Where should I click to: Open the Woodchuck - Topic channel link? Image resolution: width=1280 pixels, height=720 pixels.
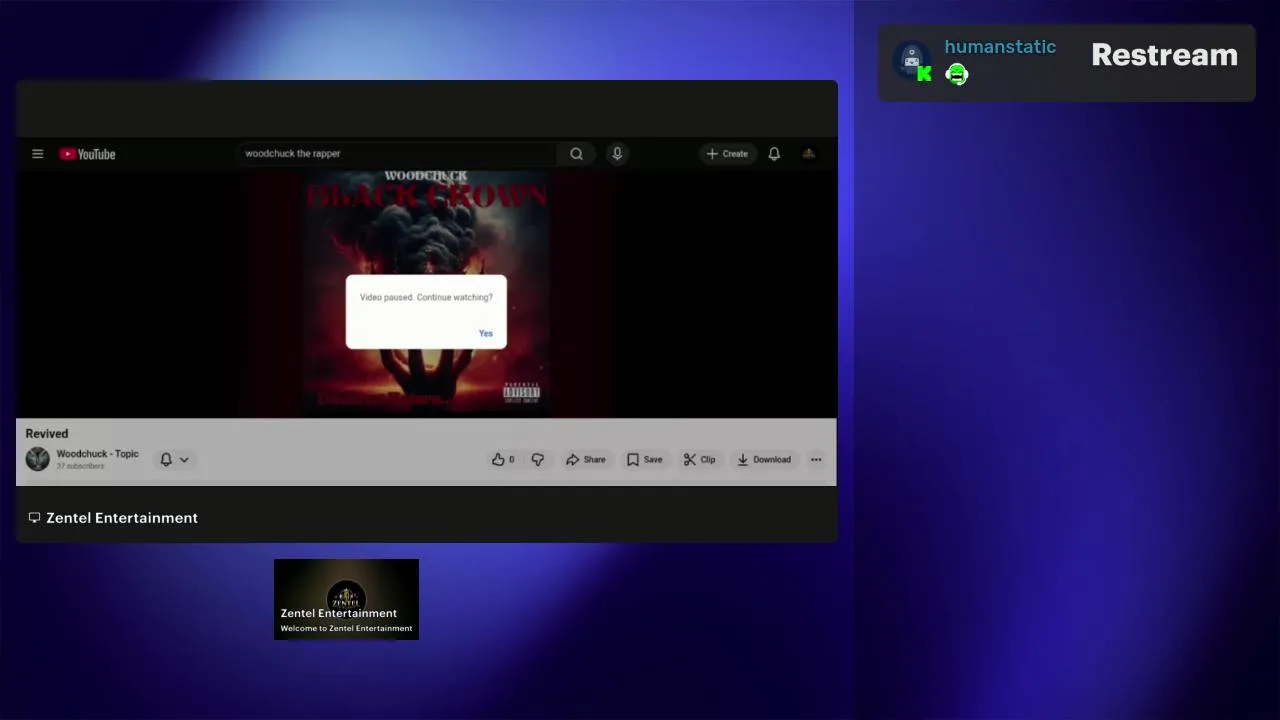click(x=97, y=454)
